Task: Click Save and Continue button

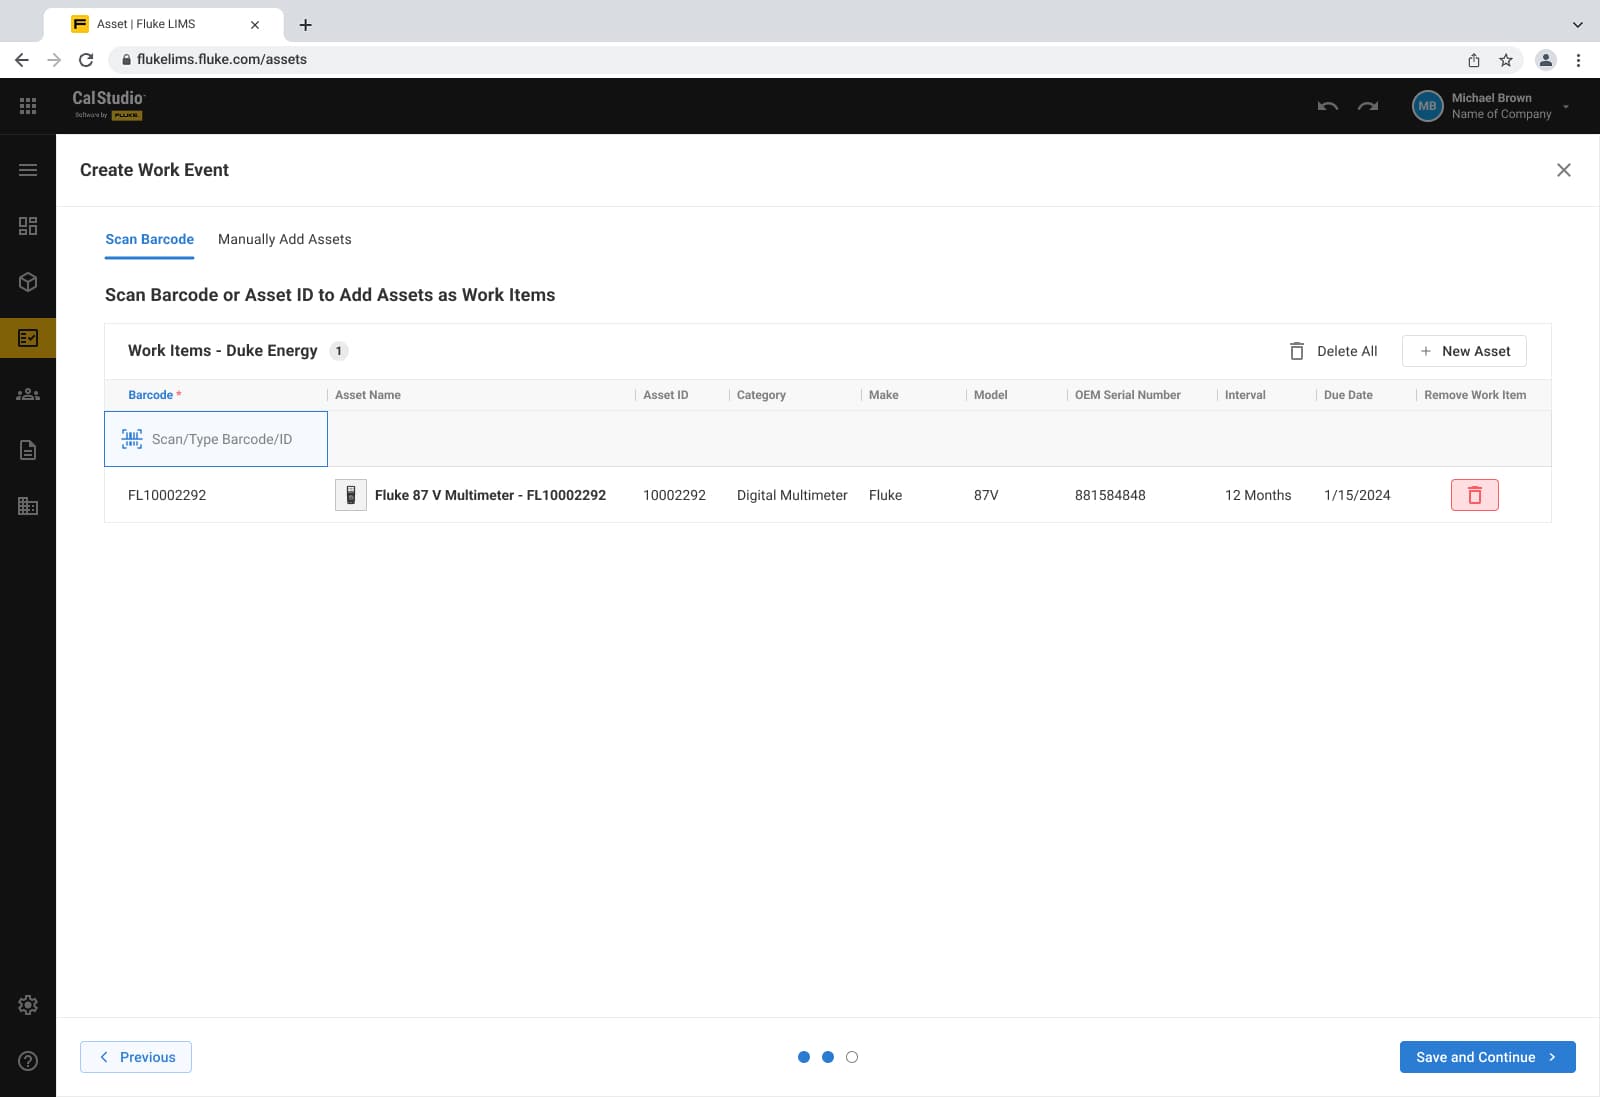Action: pyautogui.click(x=1488, y=1057)
